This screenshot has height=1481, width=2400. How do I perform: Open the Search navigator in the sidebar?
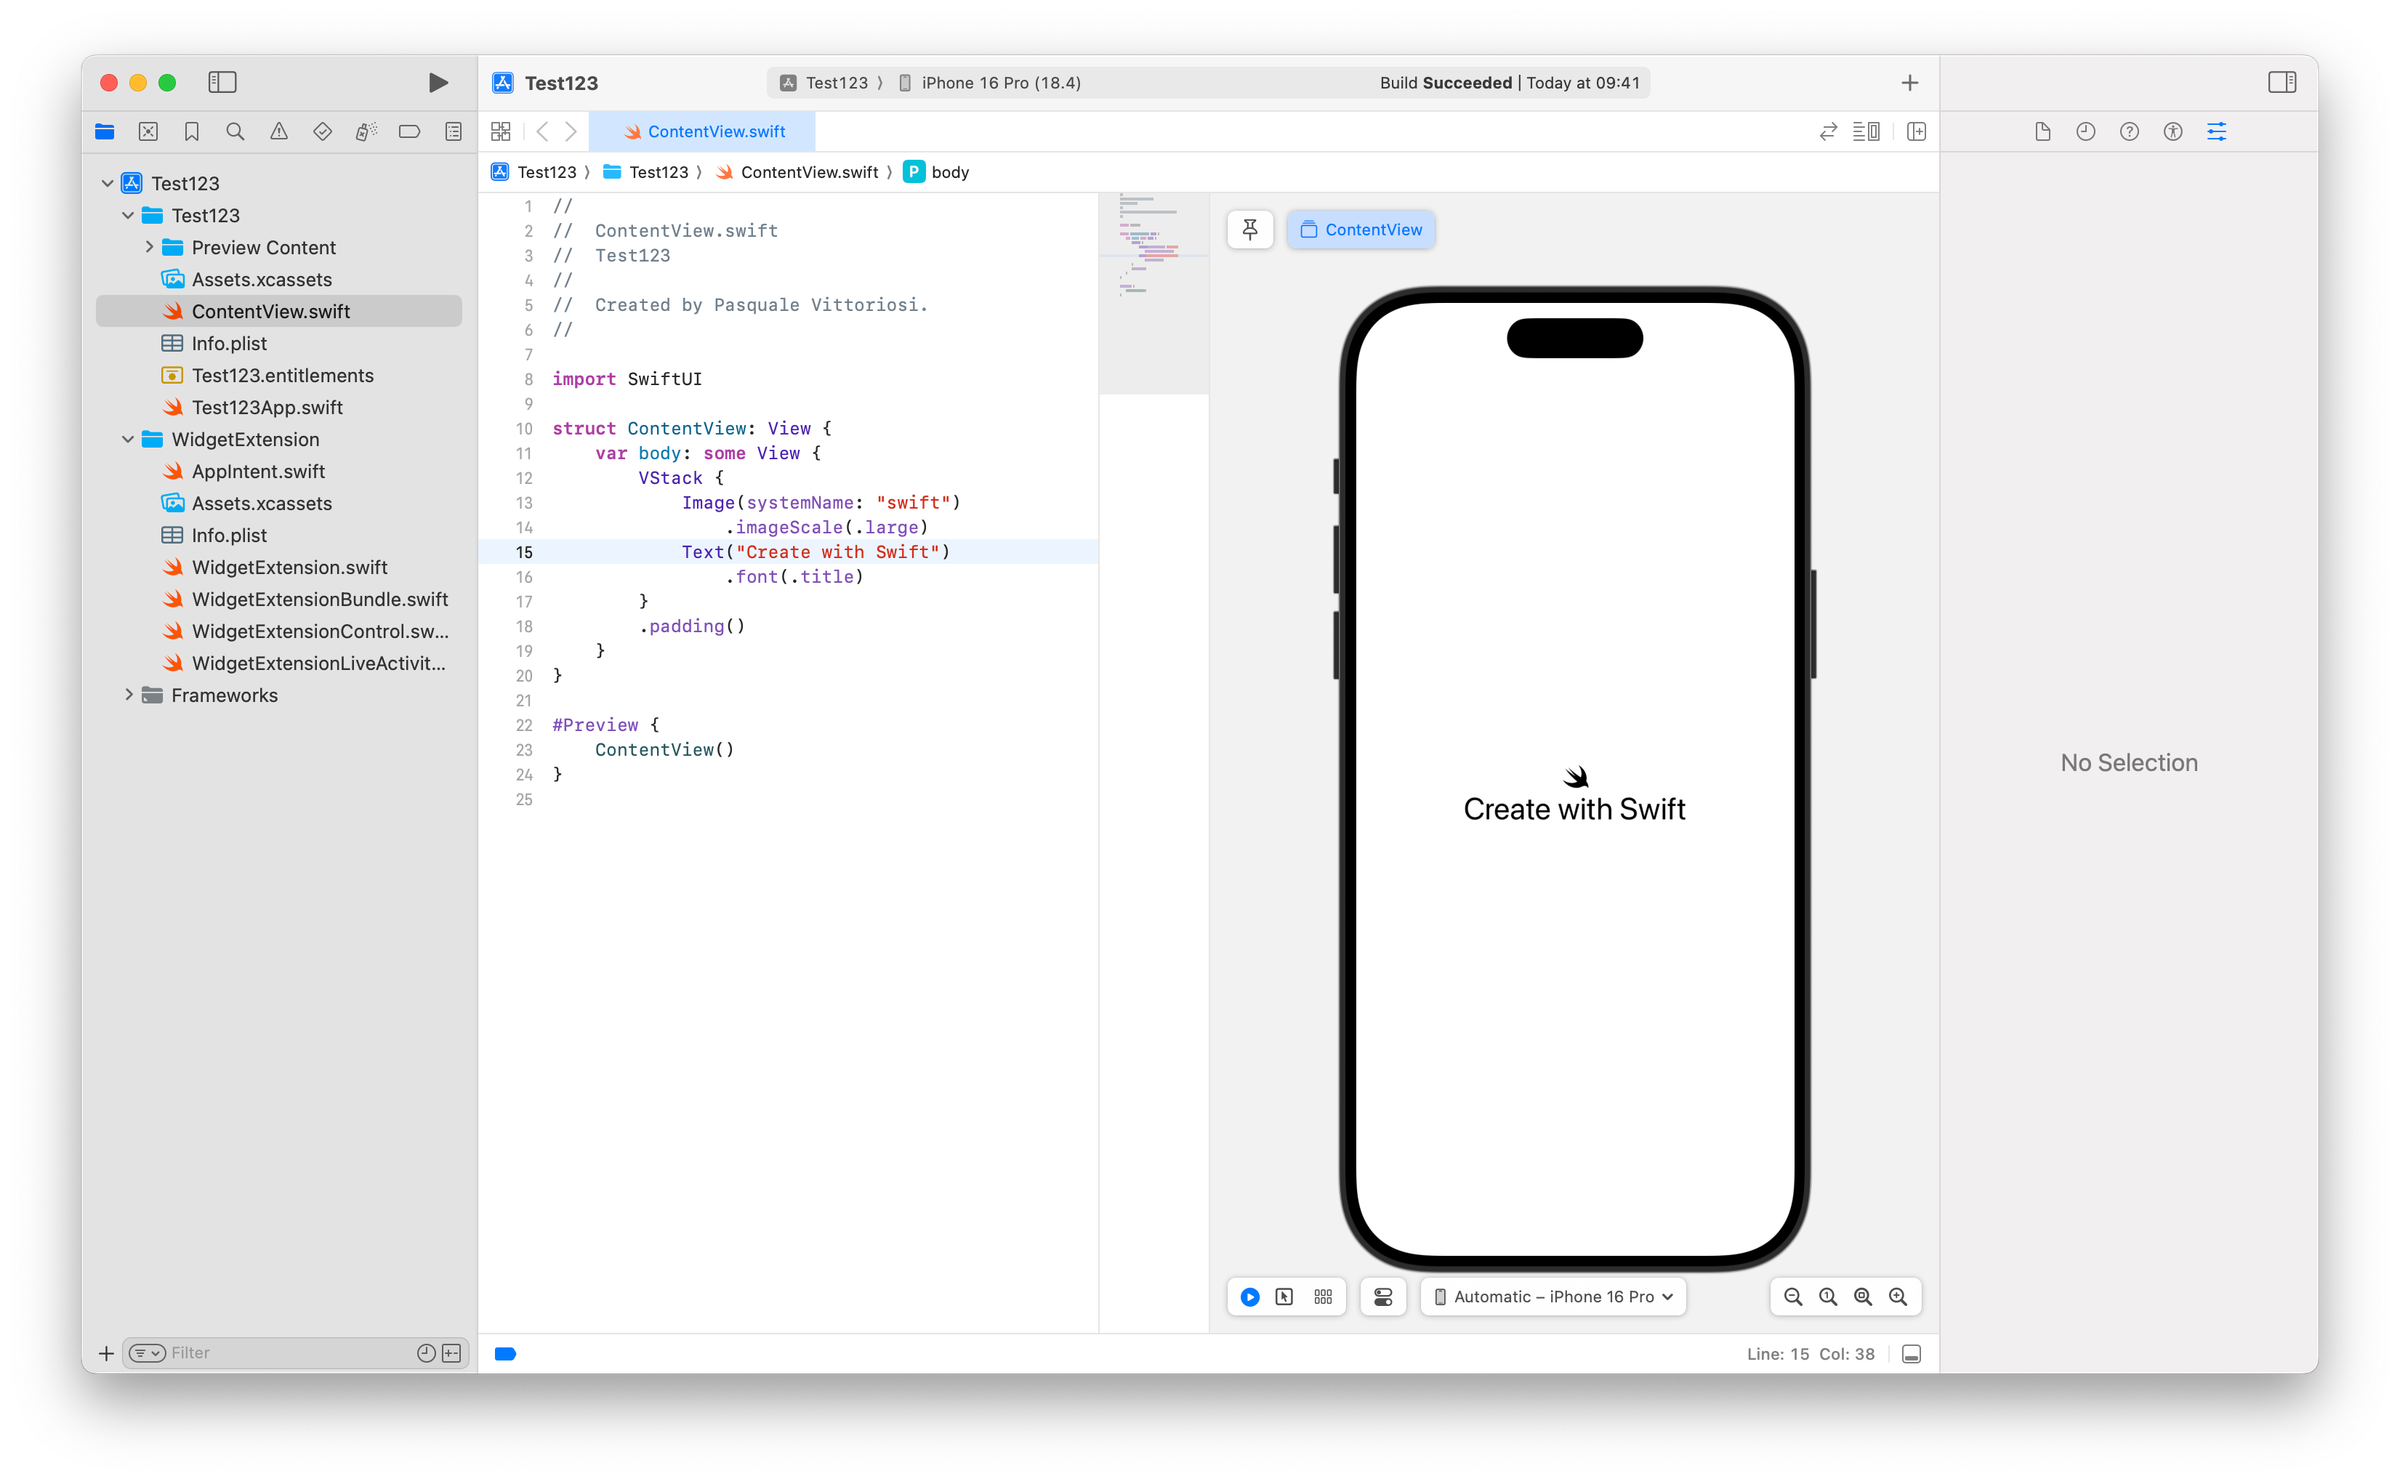(234, 131)
